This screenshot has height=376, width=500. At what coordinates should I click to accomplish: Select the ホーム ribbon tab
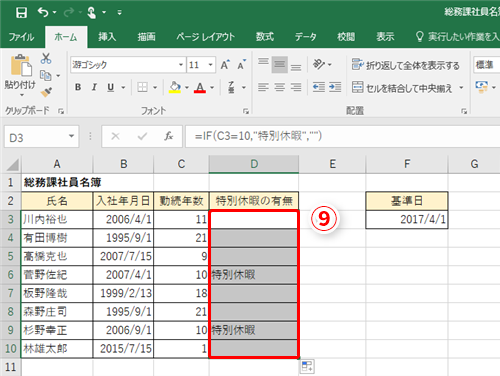(66, 37)
